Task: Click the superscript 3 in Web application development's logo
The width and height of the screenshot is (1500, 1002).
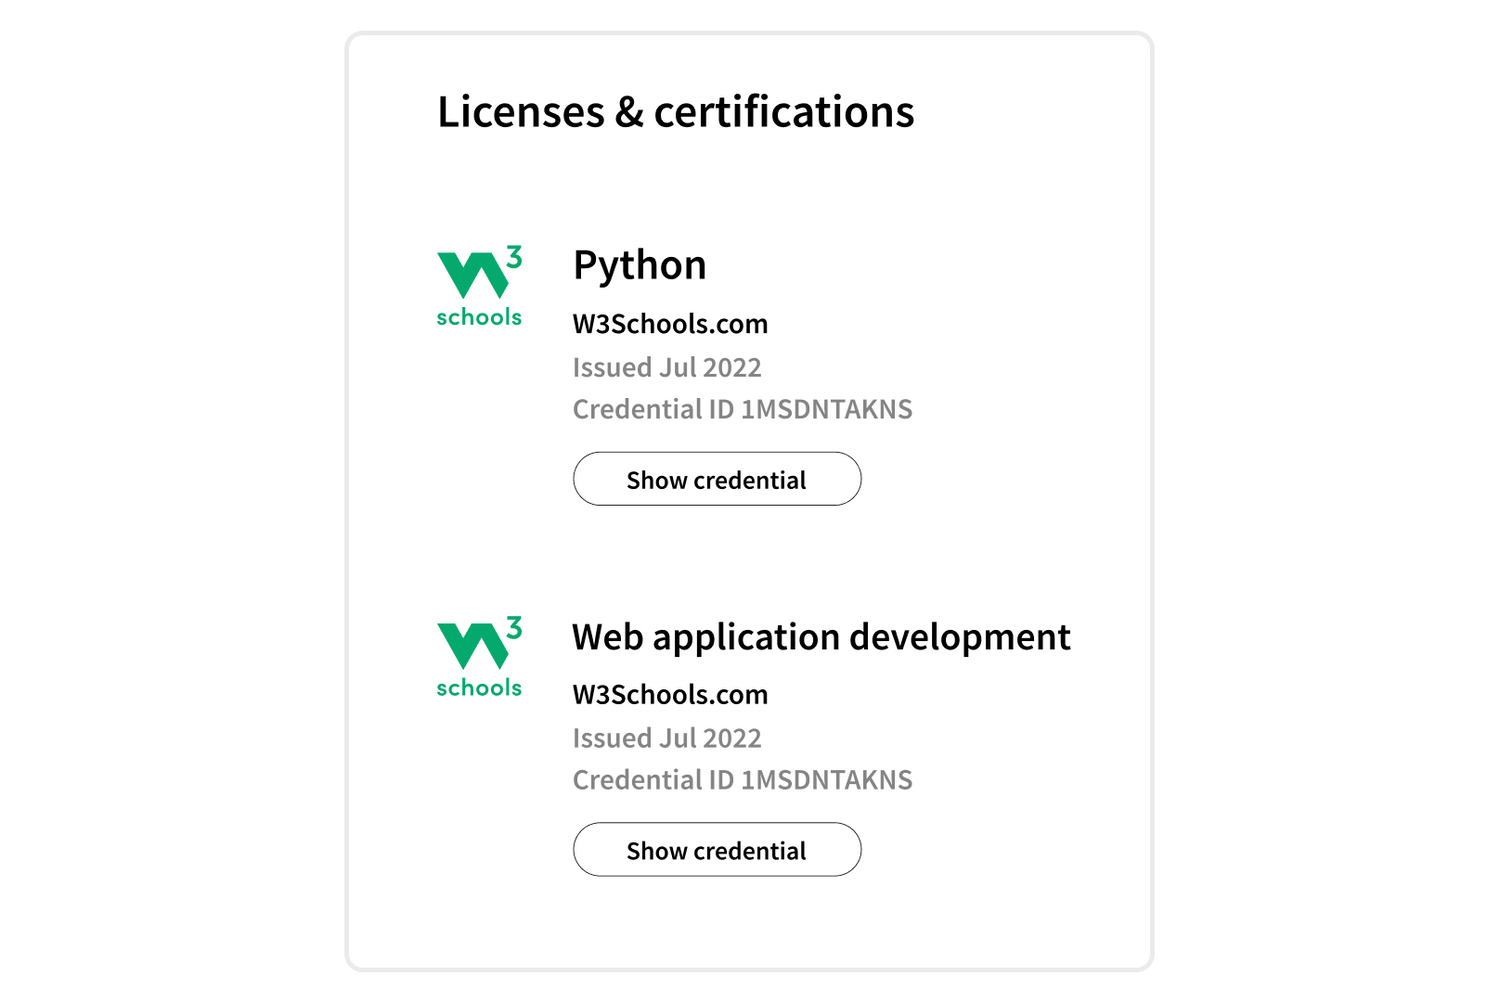Action: click(x=513, y=628)
